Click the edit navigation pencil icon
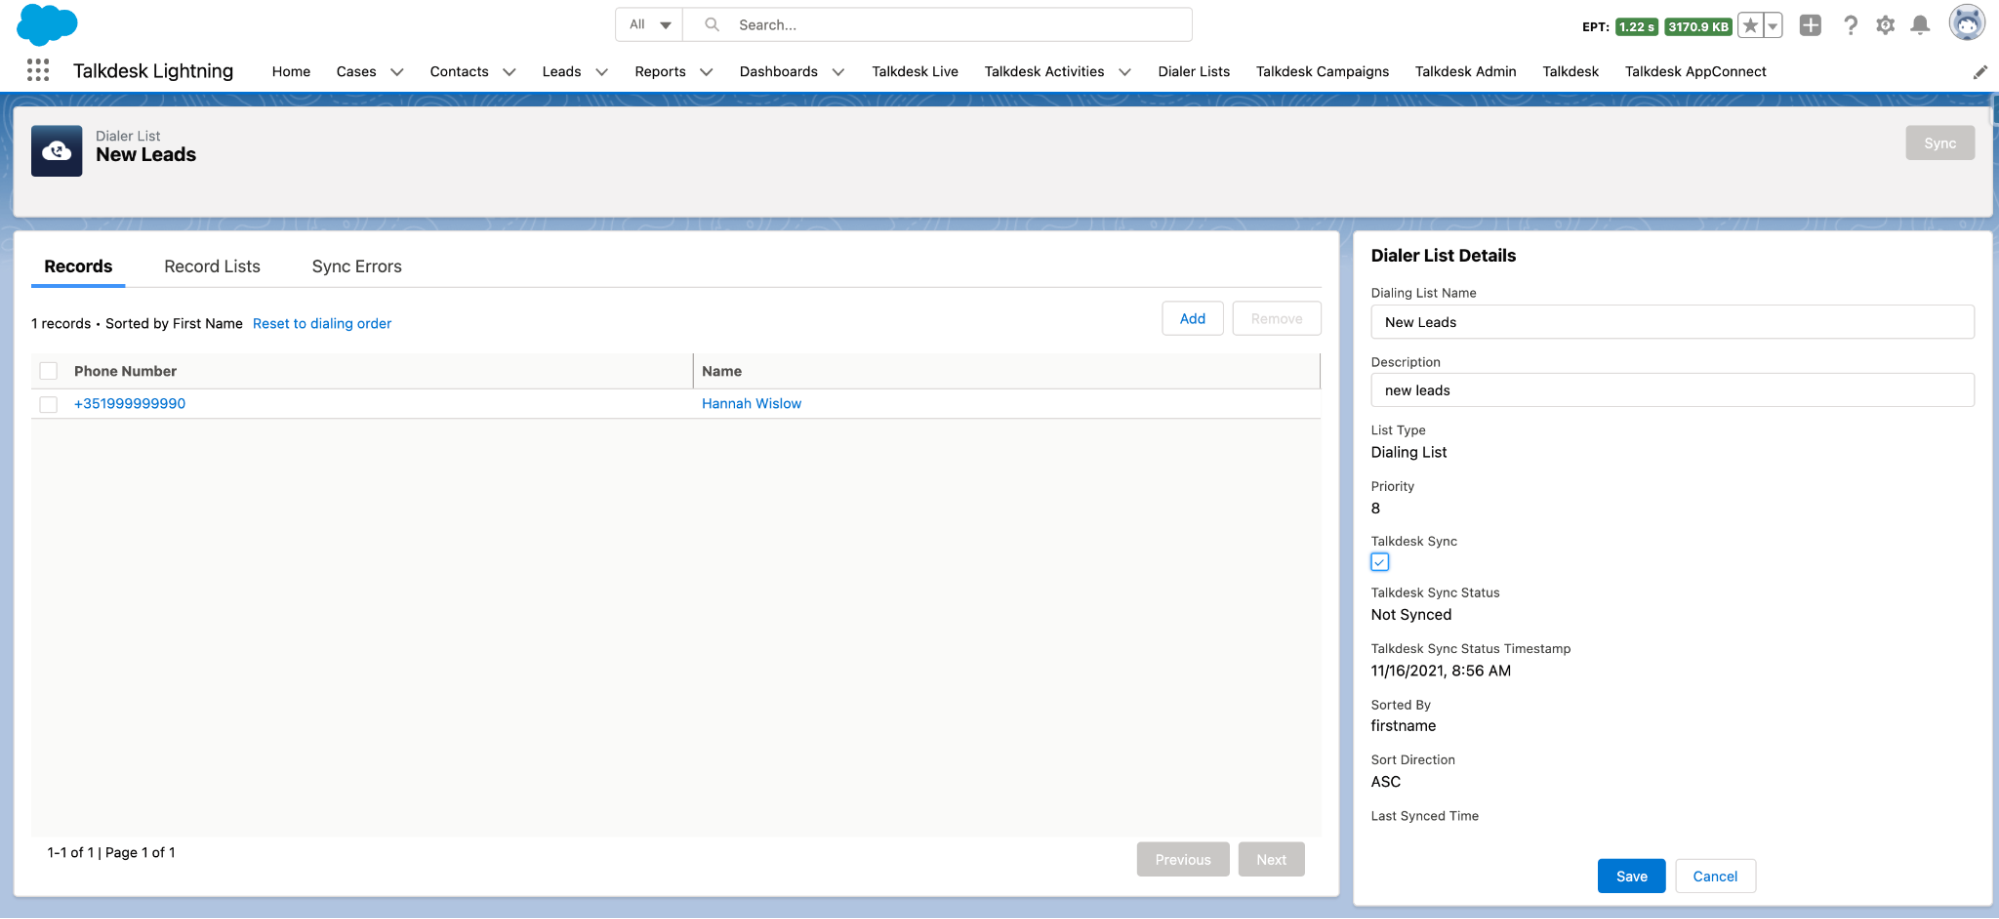 click(x=1979, y=72)
